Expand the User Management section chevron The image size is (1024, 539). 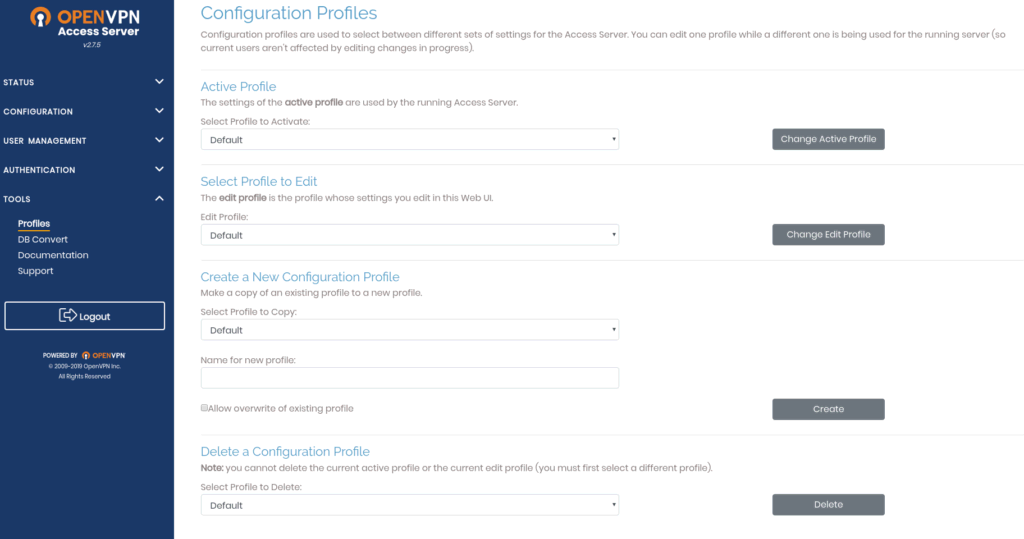(159, 141)
